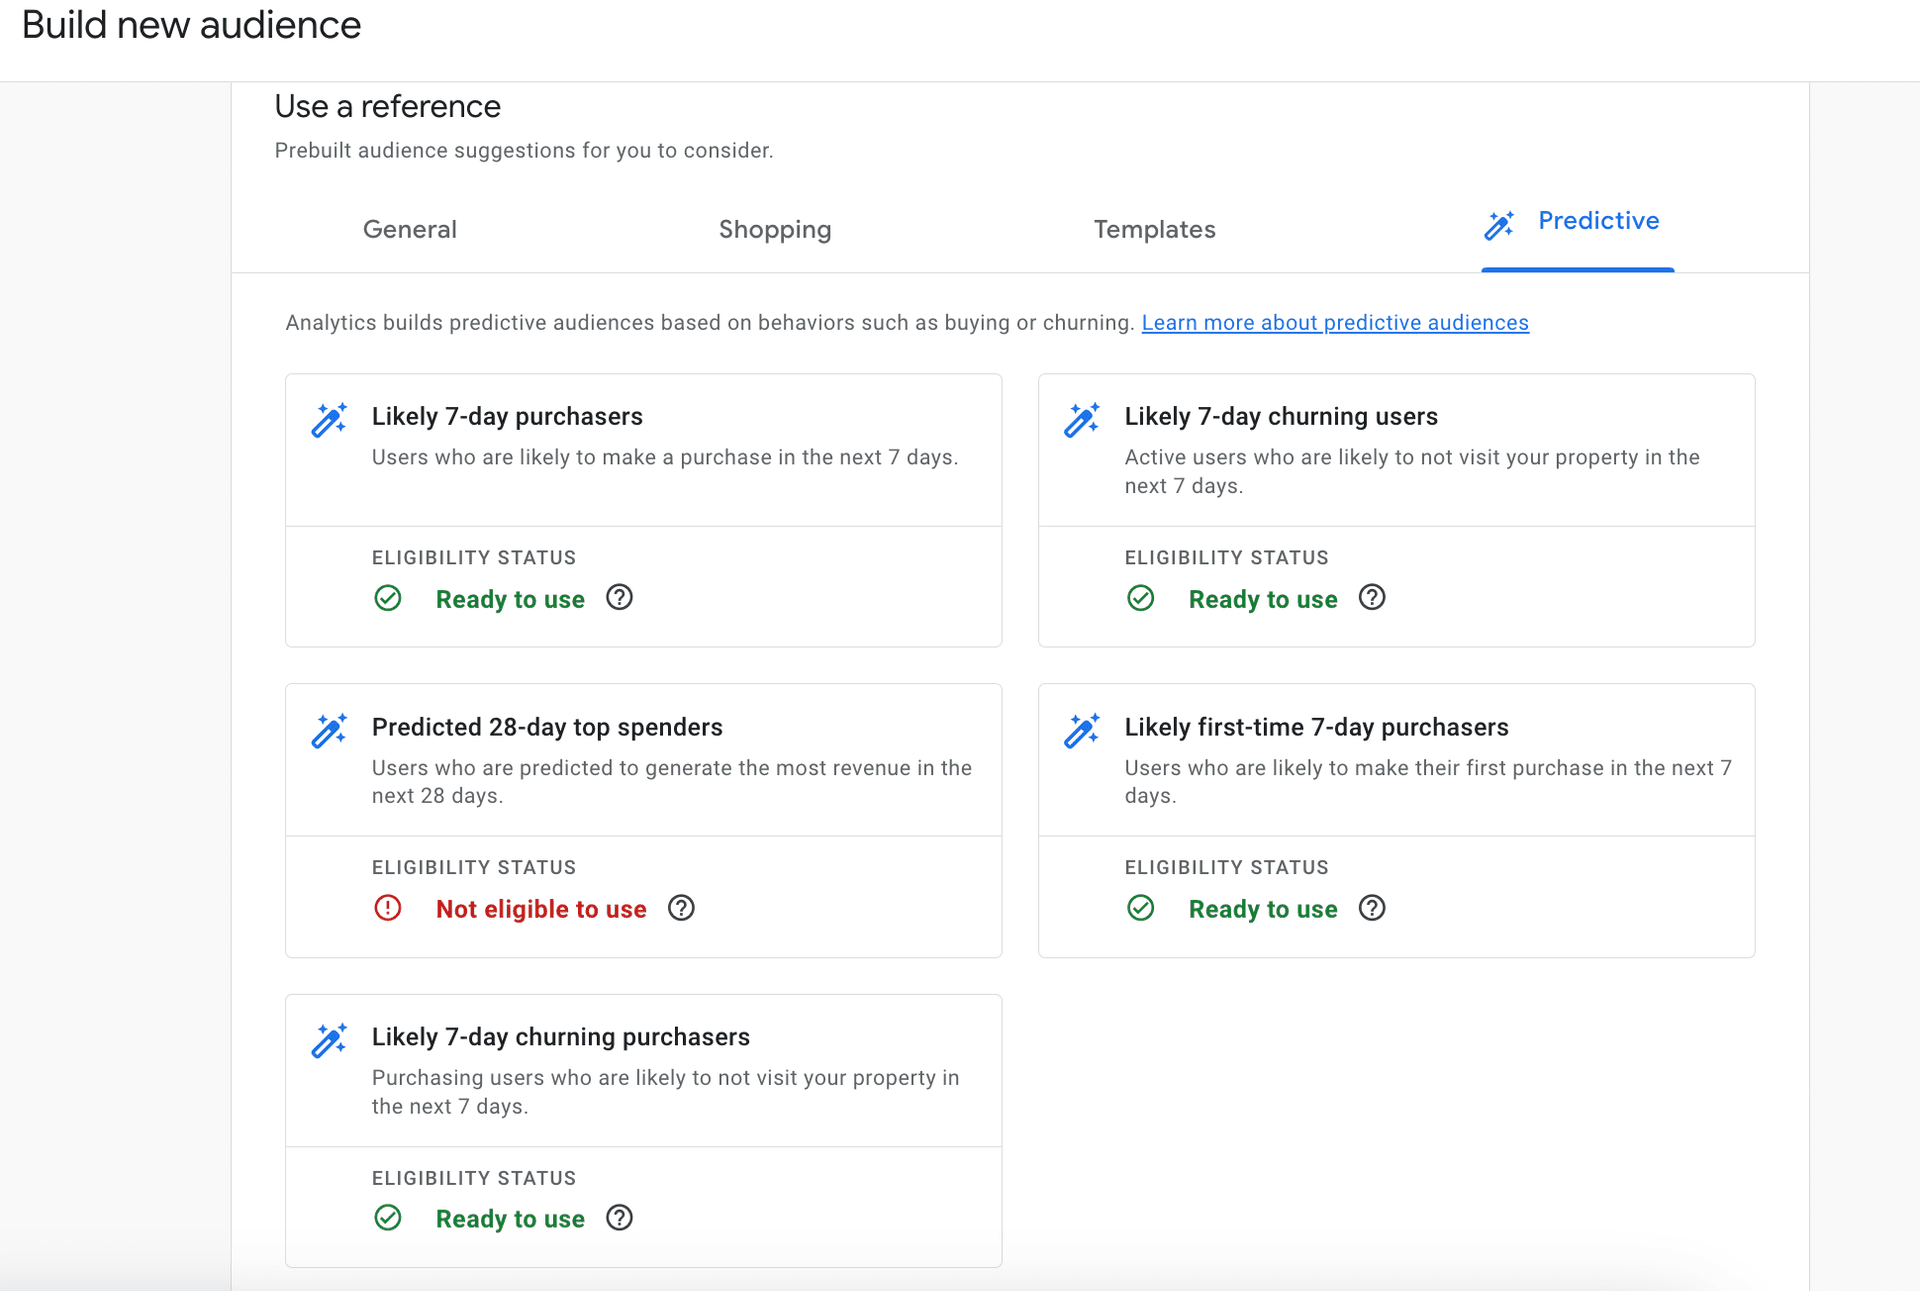Choose the Likely 7-day purchasers audience title
1920x1291 pixels.
pos(507,416)
